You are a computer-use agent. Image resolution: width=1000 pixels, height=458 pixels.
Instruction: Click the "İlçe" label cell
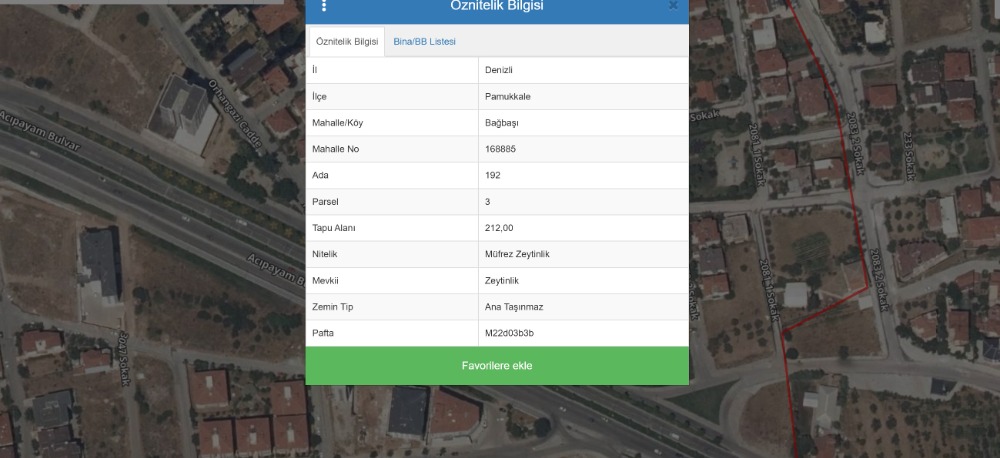(392, 97)
